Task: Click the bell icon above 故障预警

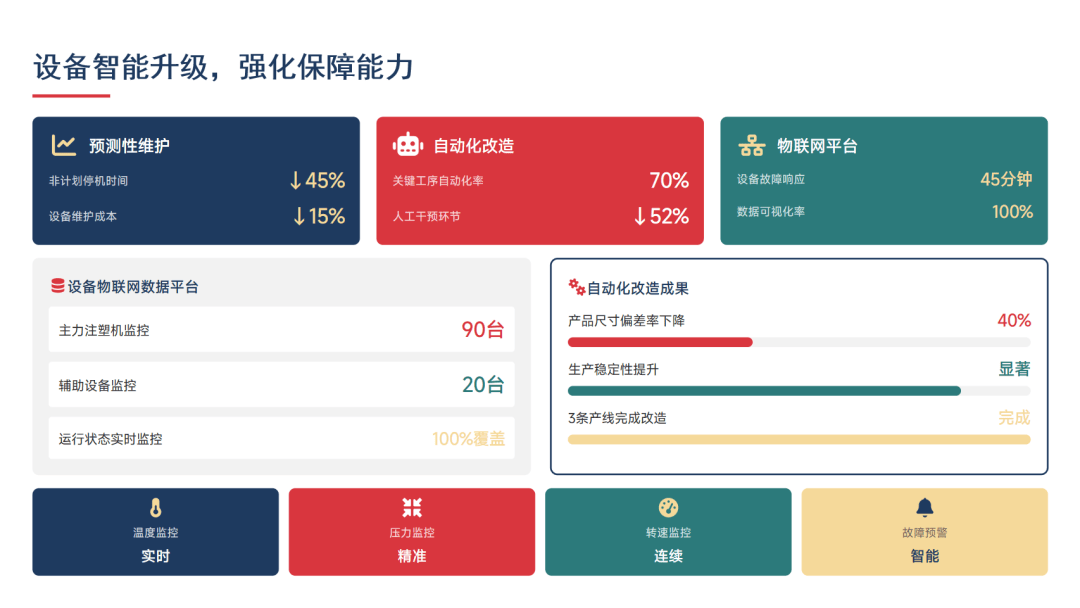Action: (925, 508)
